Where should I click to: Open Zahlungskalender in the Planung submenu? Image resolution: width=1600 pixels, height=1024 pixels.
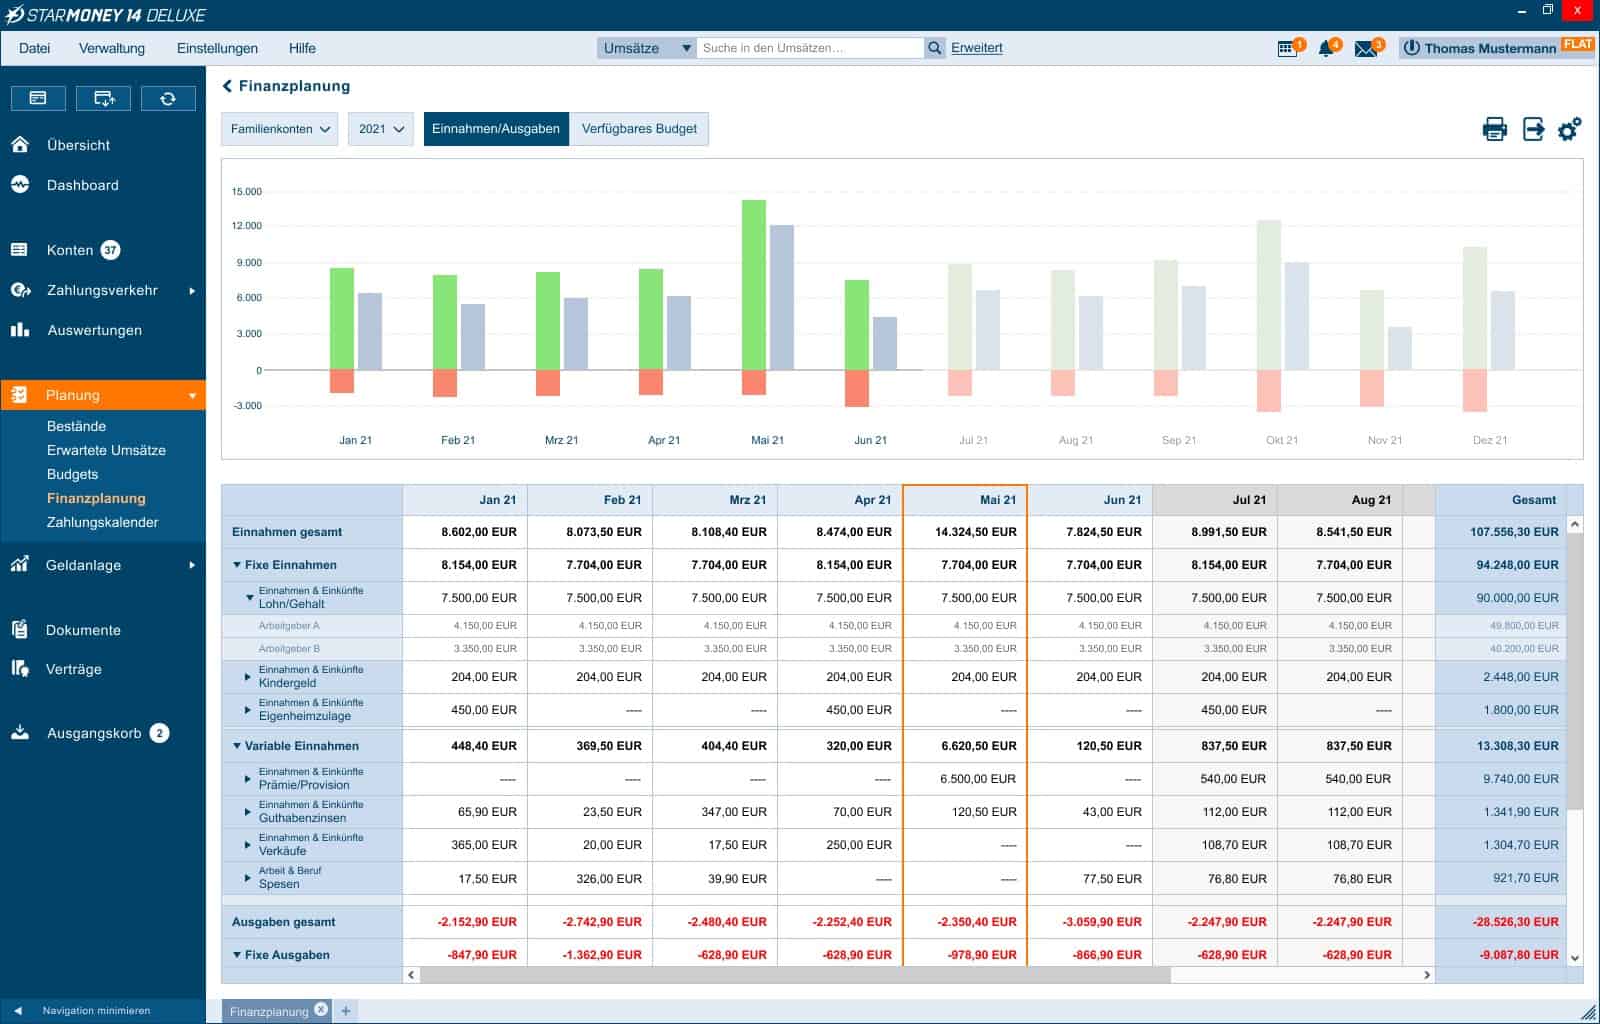pos(102,522)
